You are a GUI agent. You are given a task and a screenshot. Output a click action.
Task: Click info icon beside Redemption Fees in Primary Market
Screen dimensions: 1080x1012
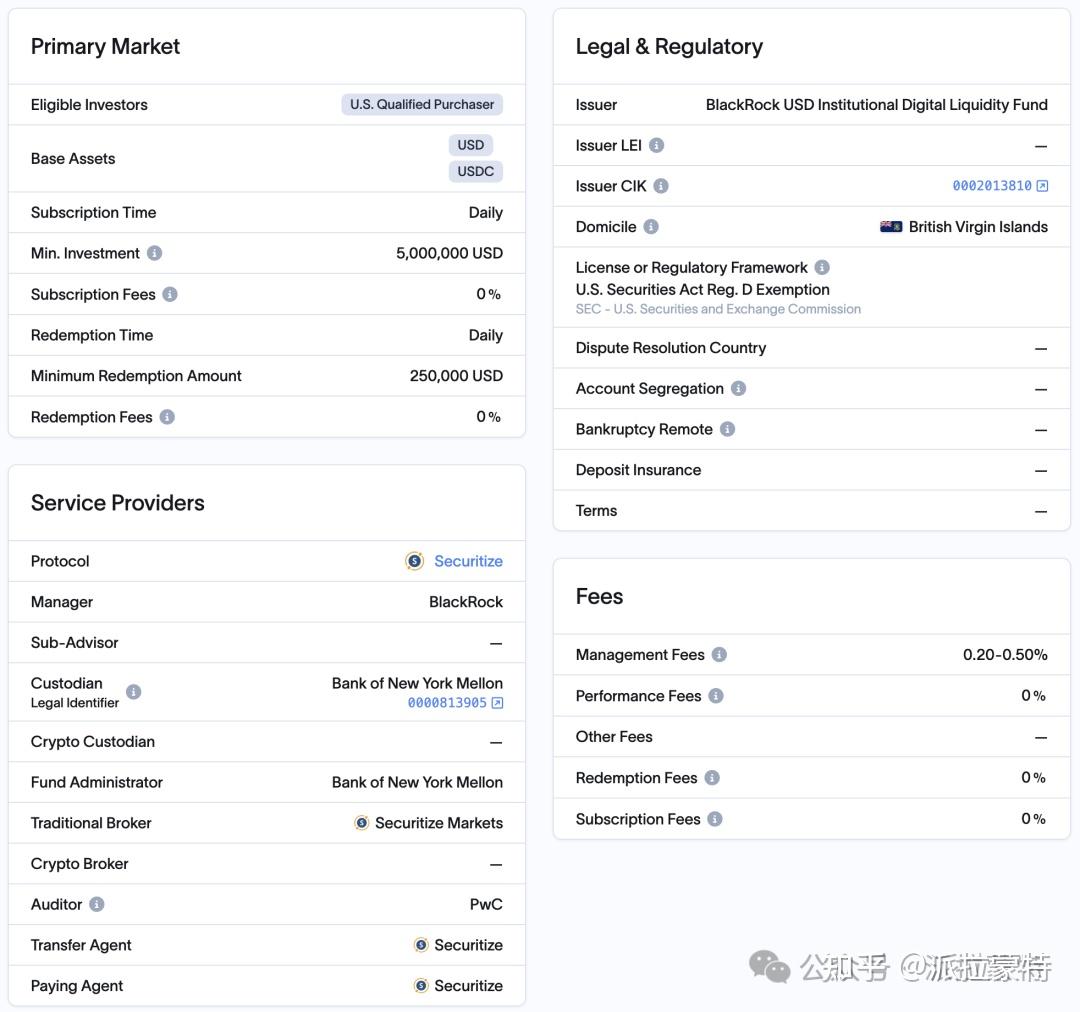coord(167,417)
